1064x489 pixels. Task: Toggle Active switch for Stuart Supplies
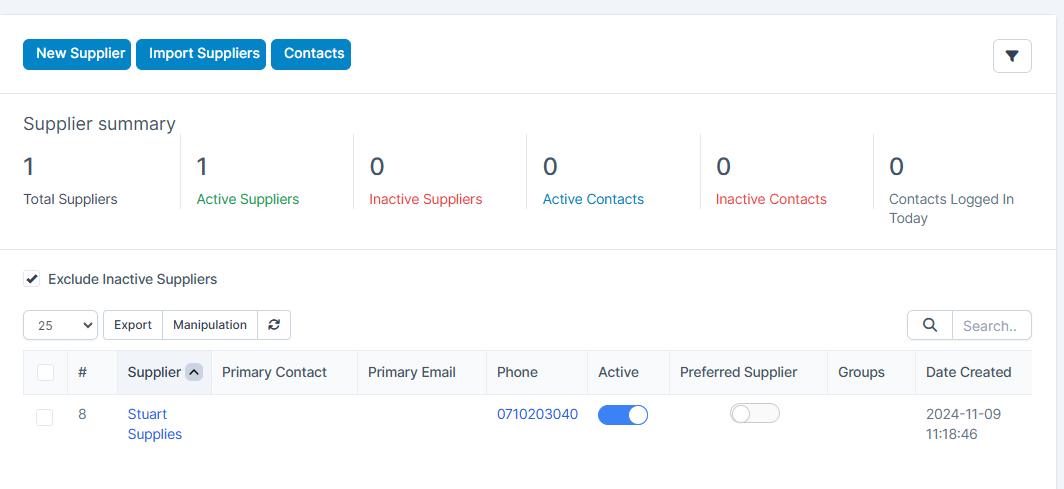coord(622,415)
